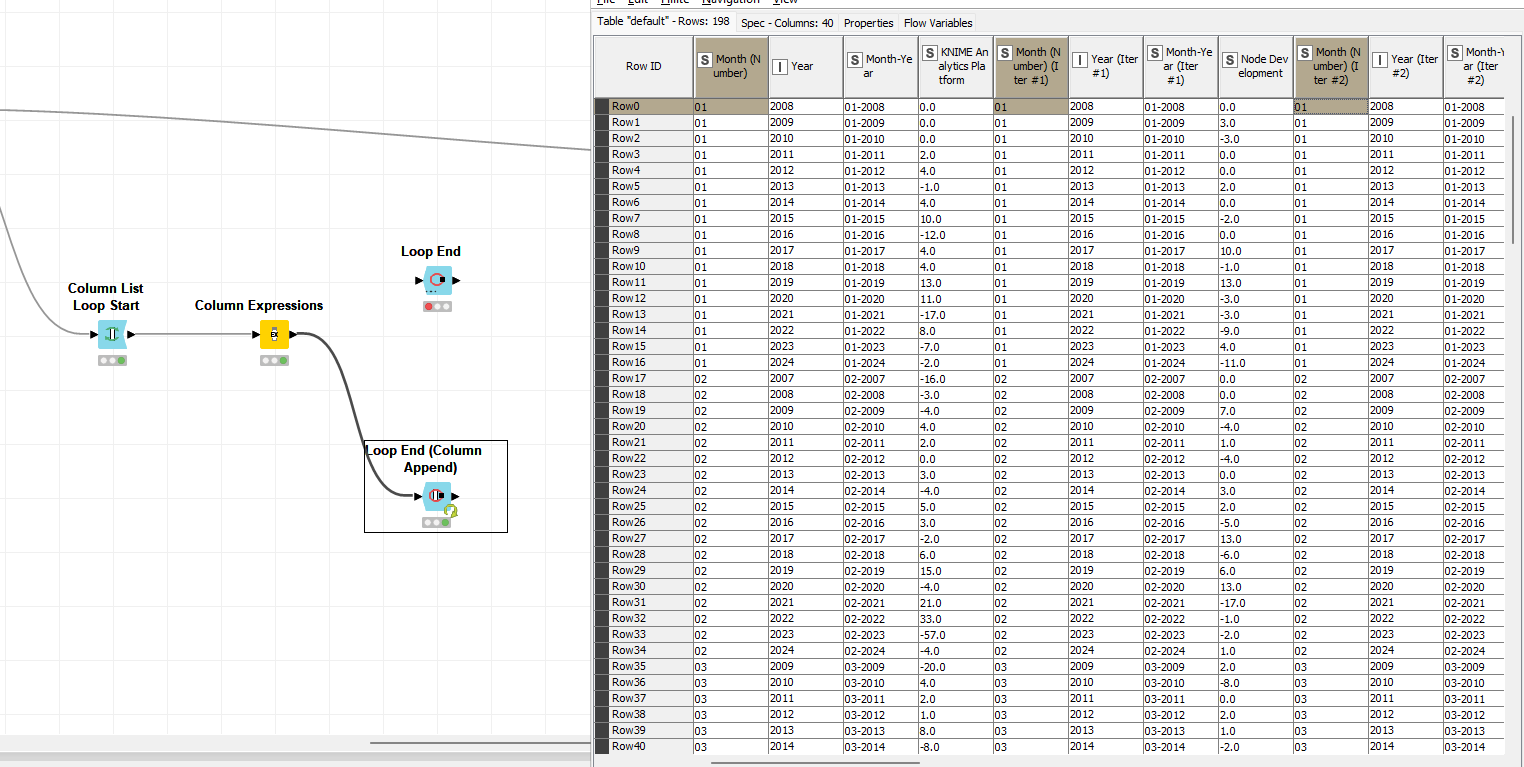Screen dimensions: 1524x767
Task: Click the type icon in Node Development header
Action: coord(1230,59)
